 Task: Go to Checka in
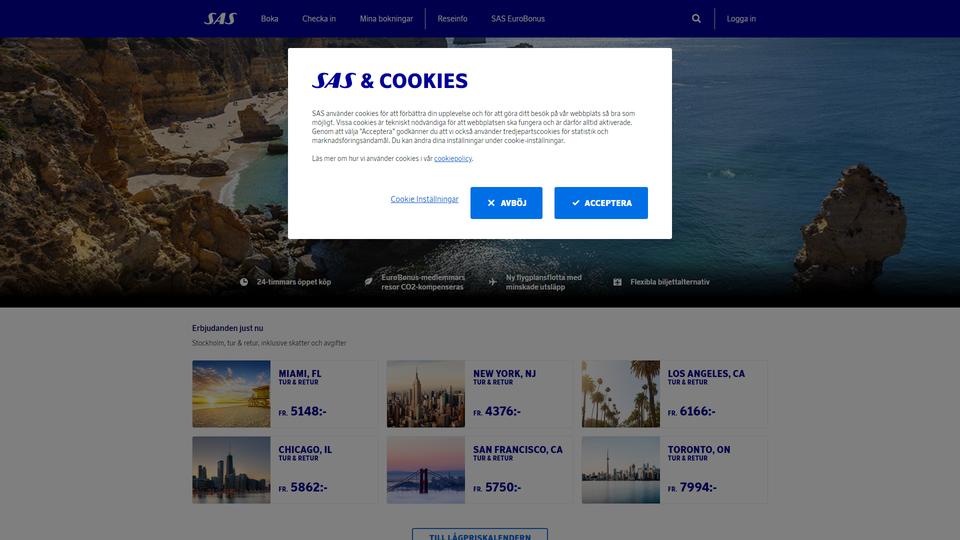click(x=319, y=19)
